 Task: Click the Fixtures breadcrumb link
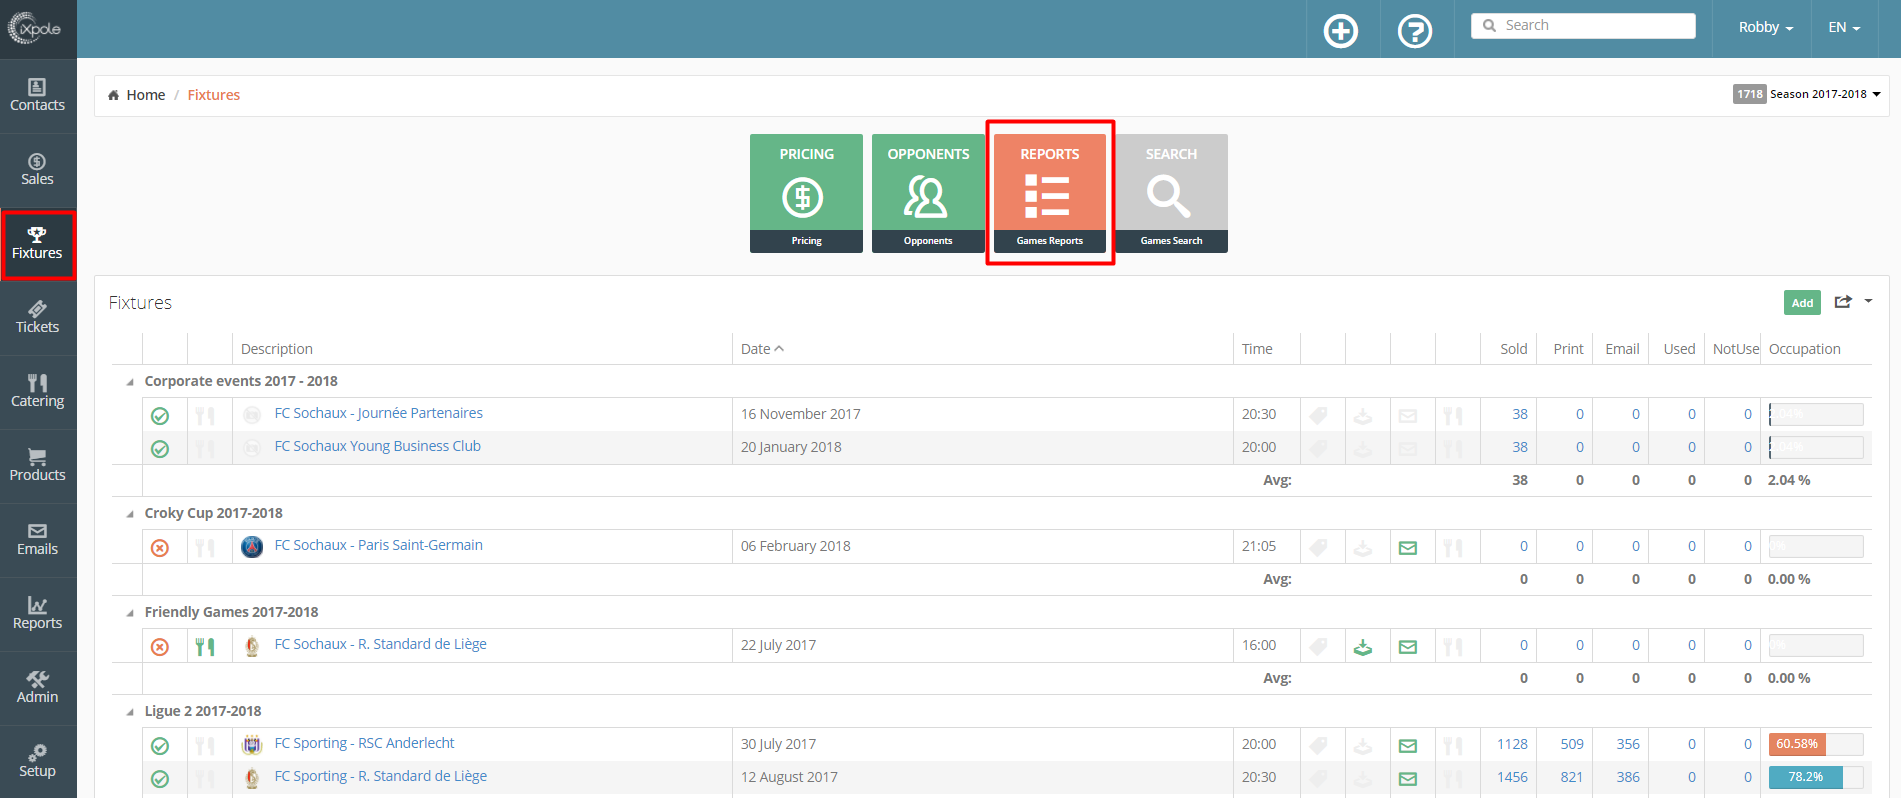coord(214,95)
